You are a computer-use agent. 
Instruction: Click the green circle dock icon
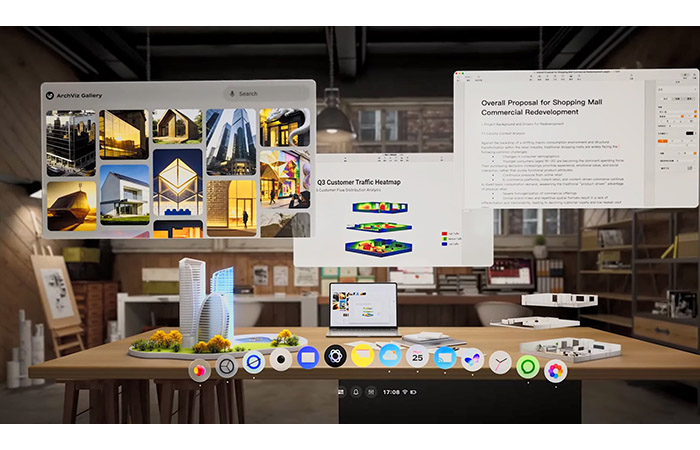point(527,367)
